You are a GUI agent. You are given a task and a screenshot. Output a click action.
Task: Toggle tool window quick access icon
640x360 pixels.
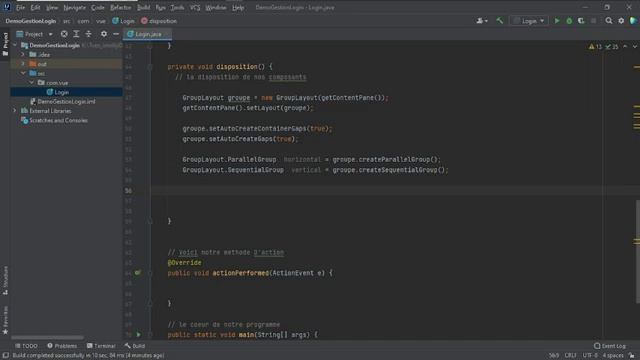click(x=5, y=356)
